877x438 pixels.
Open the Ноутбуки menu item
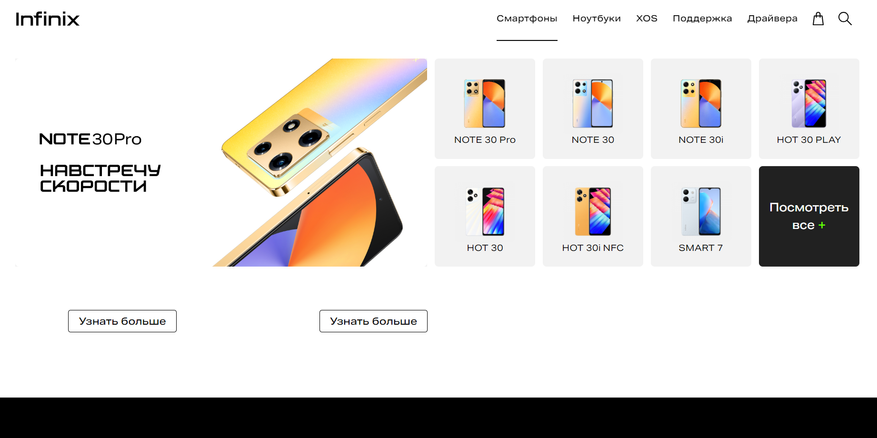pyautogui.click(x=596, y=18)
